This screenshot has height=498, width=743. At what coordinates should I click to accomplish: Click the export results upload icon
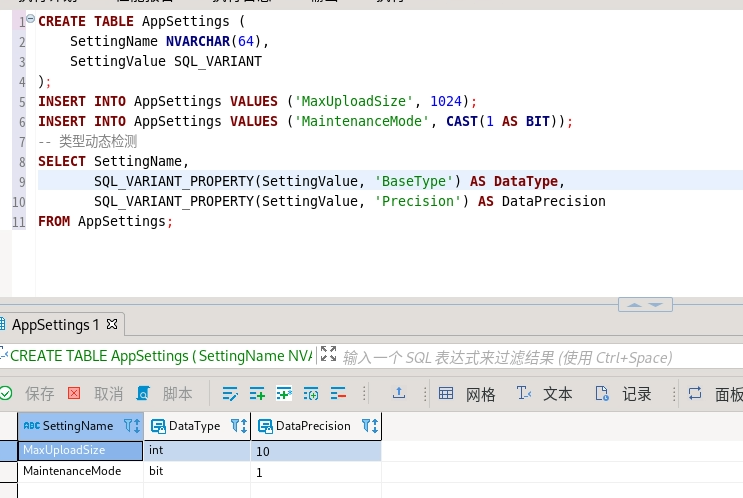pos(399,394)
